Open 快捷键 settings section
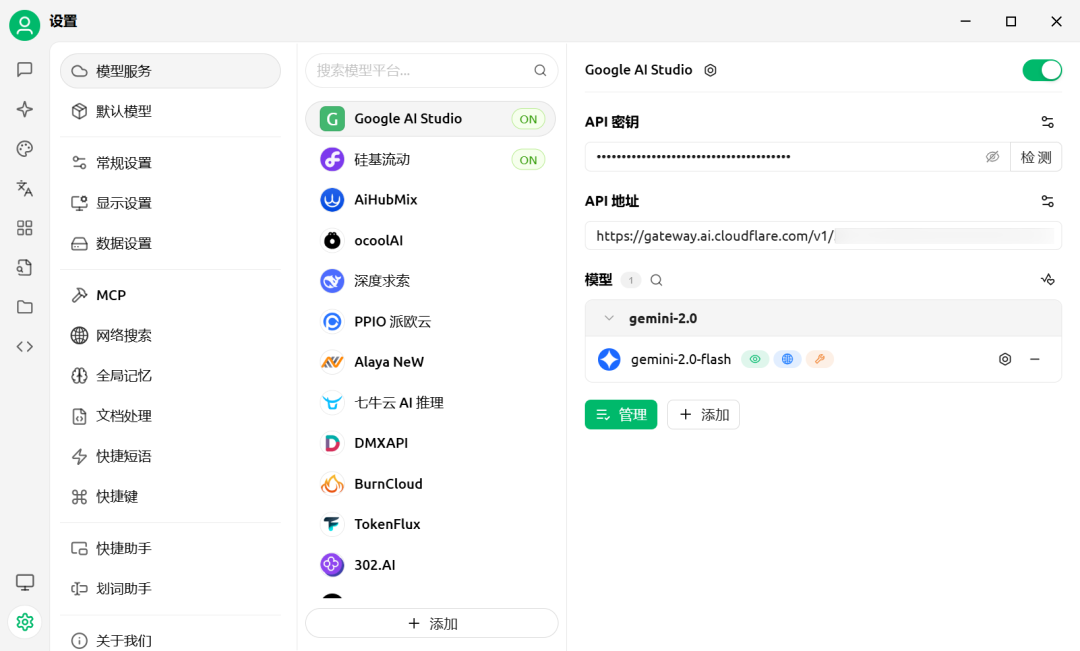The image size is (1080, 651). [x=170, y=497]
